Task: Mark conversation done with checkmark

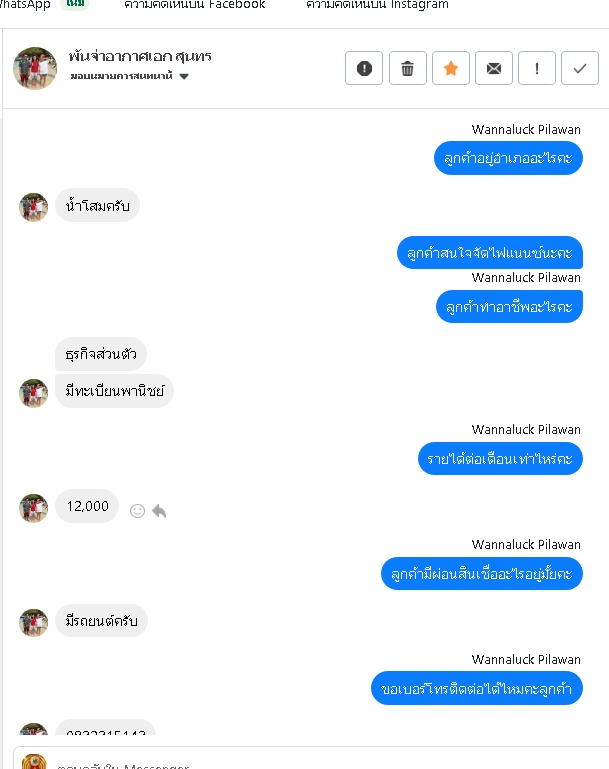Action: (580, 68)
